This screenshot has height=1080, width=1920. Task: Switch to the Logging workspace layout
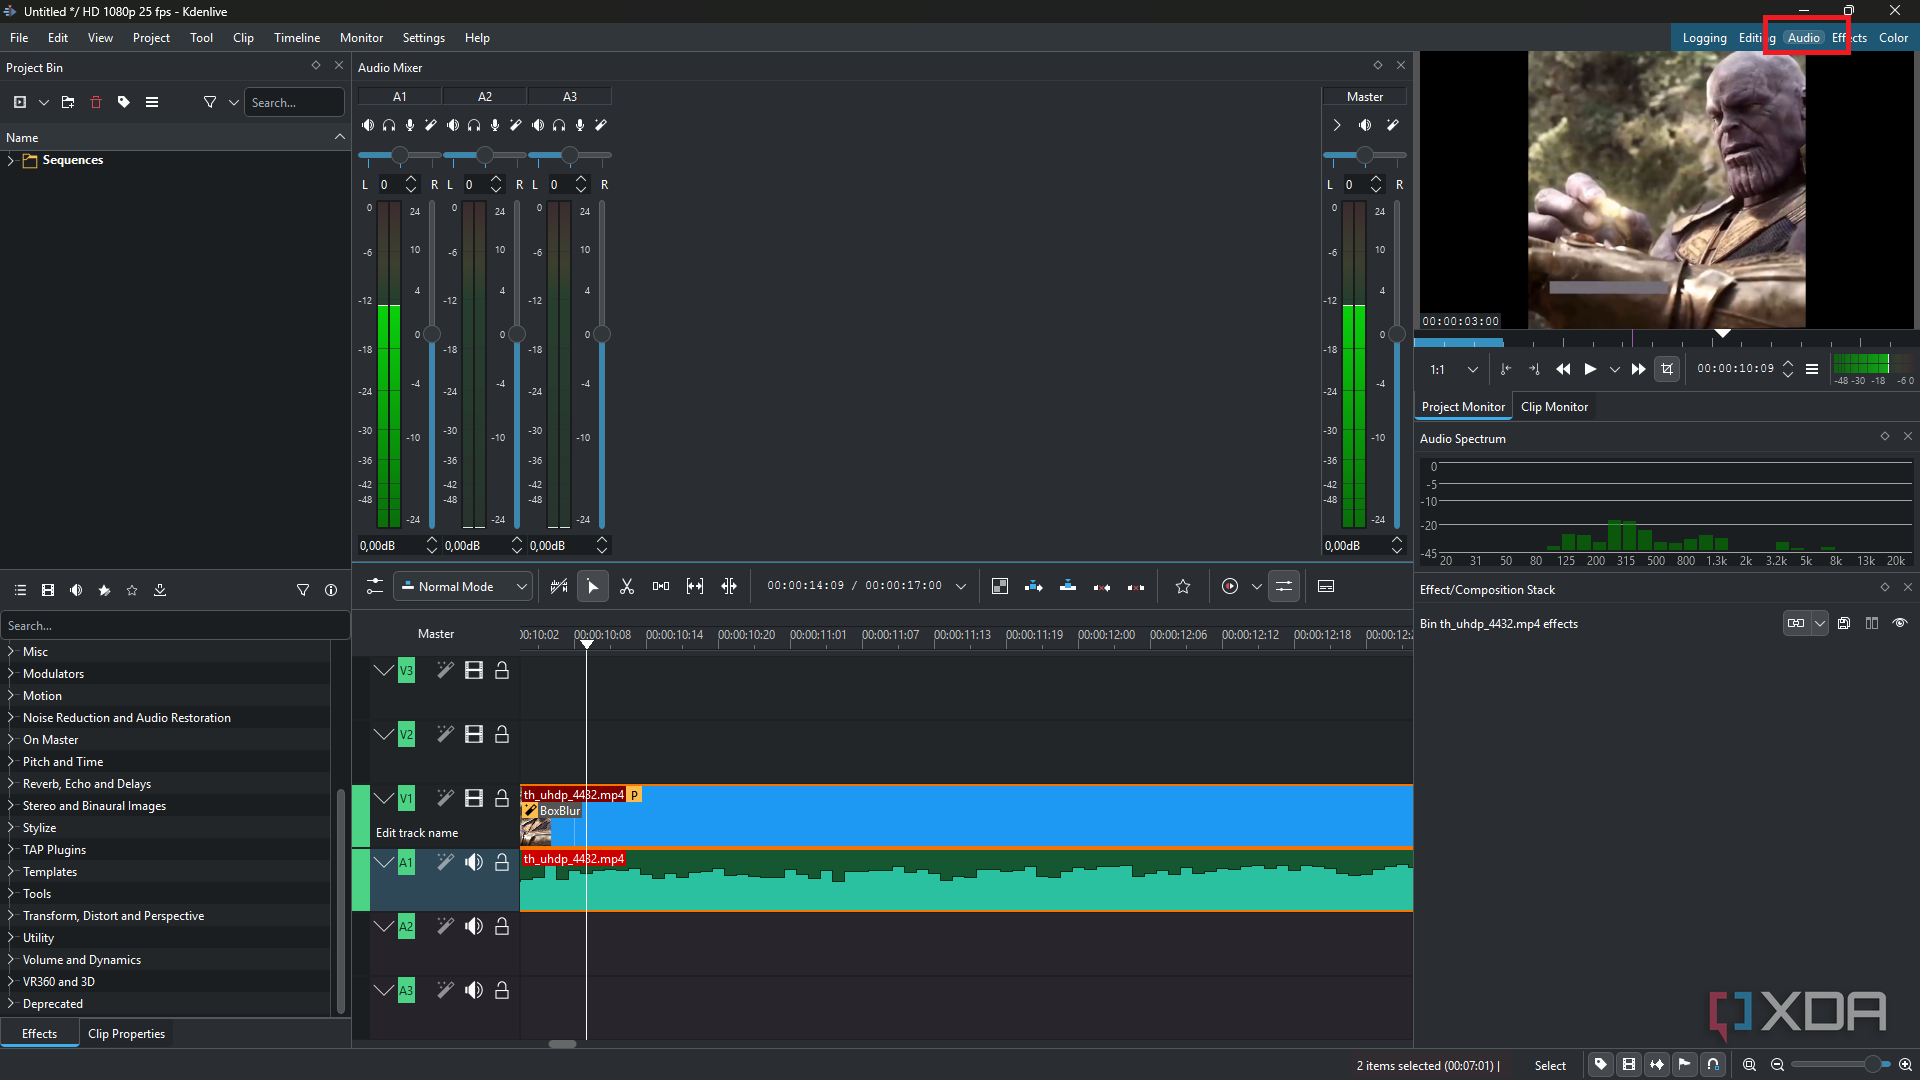tap(1704, 38)
